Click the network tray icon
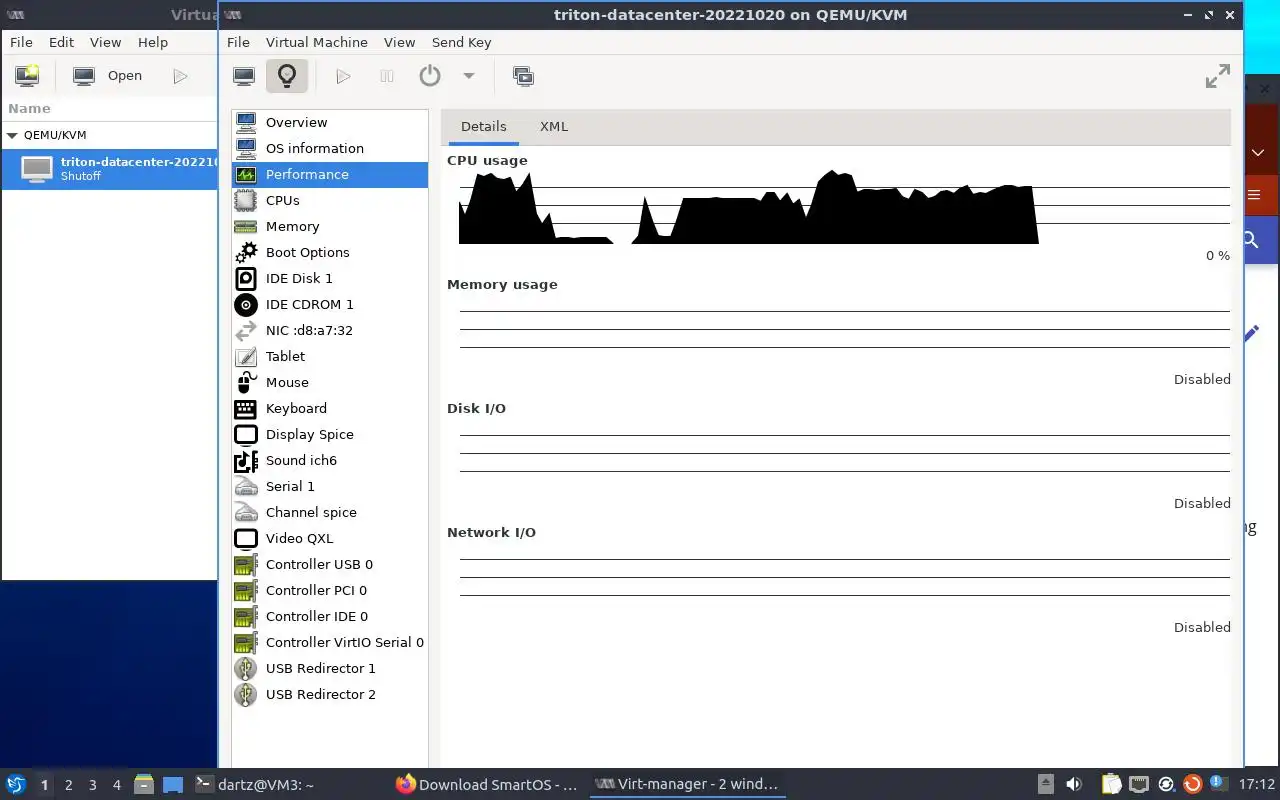This screenshot has width=1280, height=800. 1139,785
